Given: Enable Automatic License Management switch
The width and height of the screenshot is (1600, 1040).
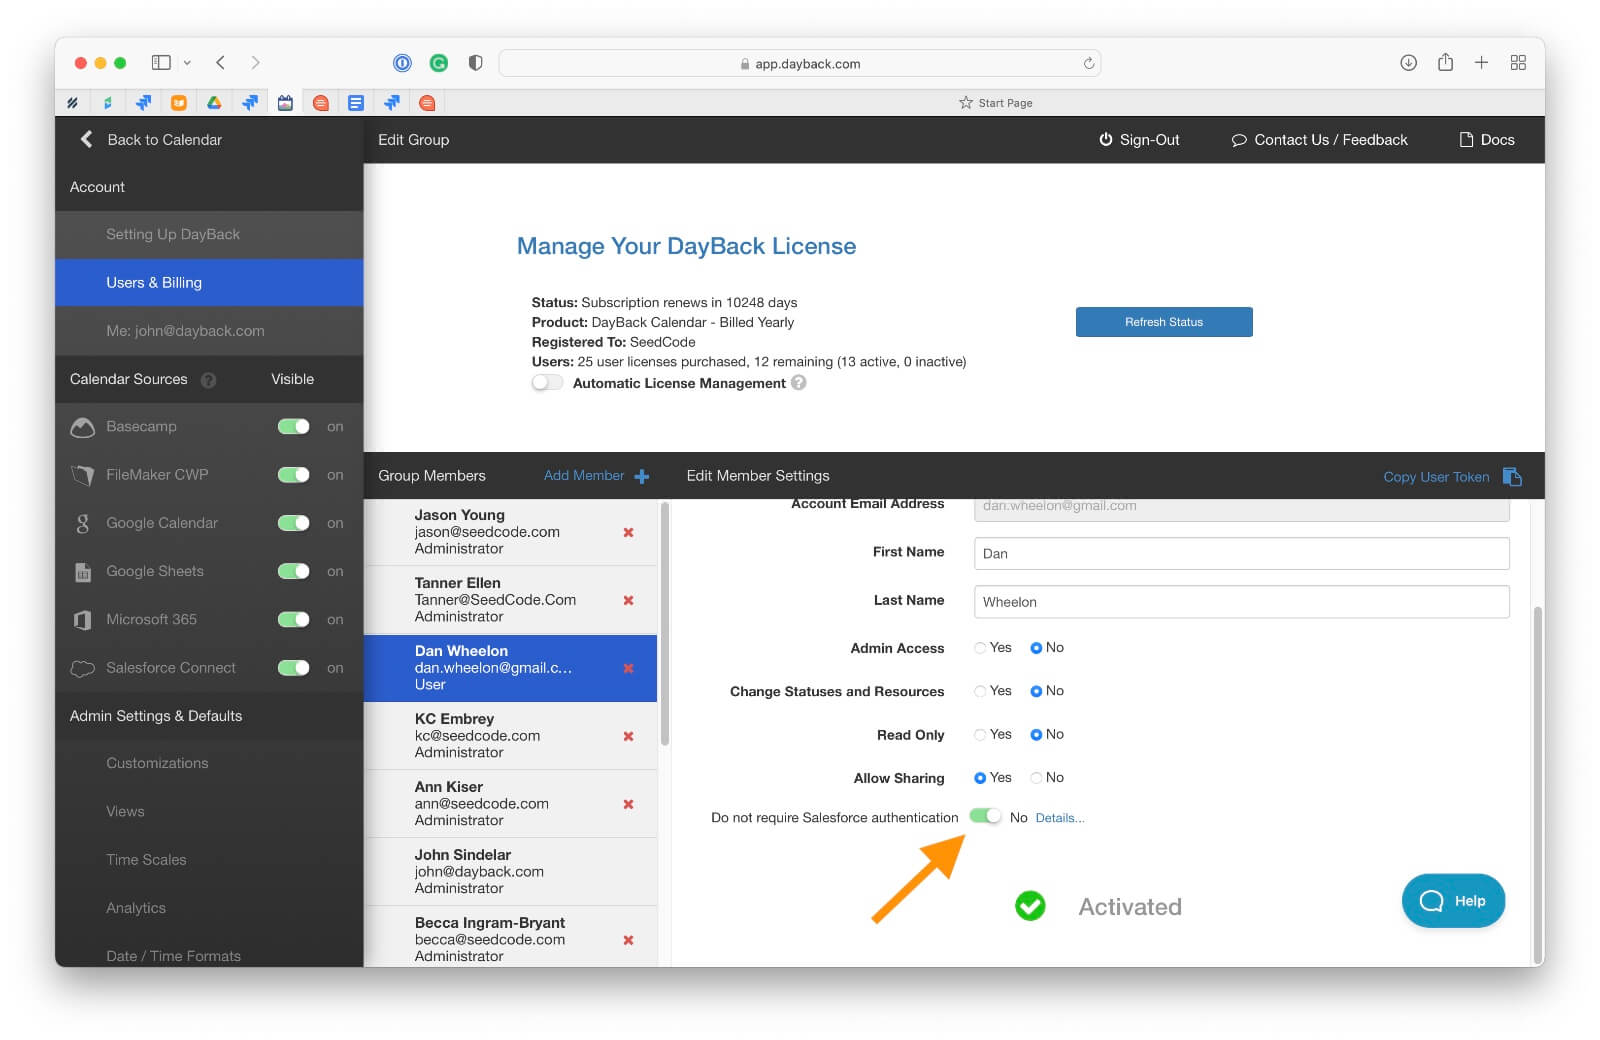Looking at the screenshot, I should [x=547, y=383].
